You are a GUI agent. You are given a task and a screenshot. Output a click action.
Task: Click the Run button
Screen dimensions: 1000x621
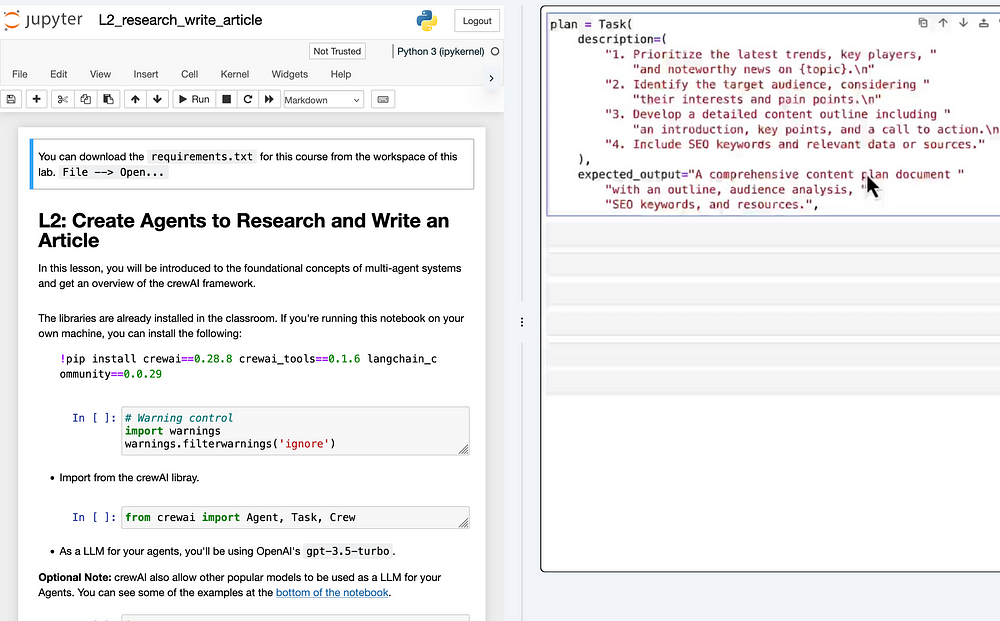click(x=193, y=99)
